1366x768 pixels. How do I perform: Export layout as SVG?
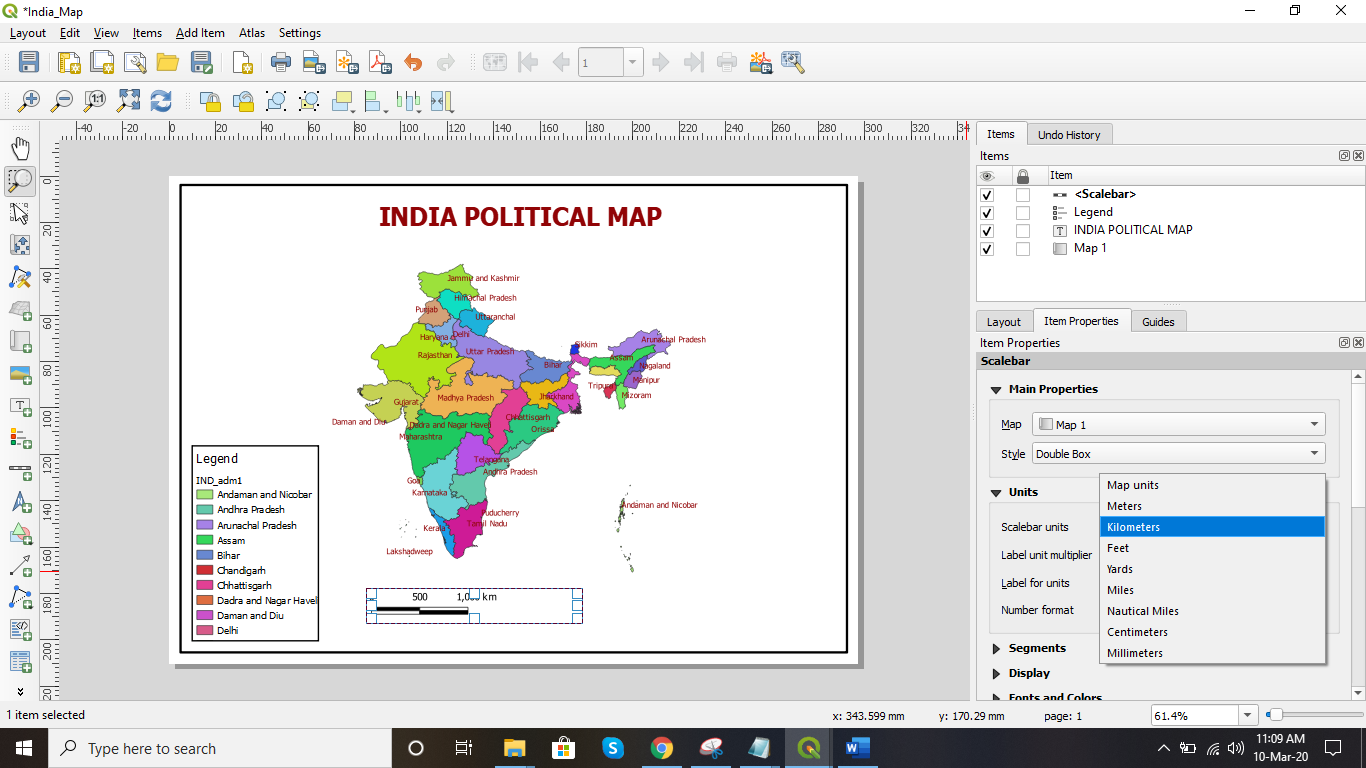(347, 62)
